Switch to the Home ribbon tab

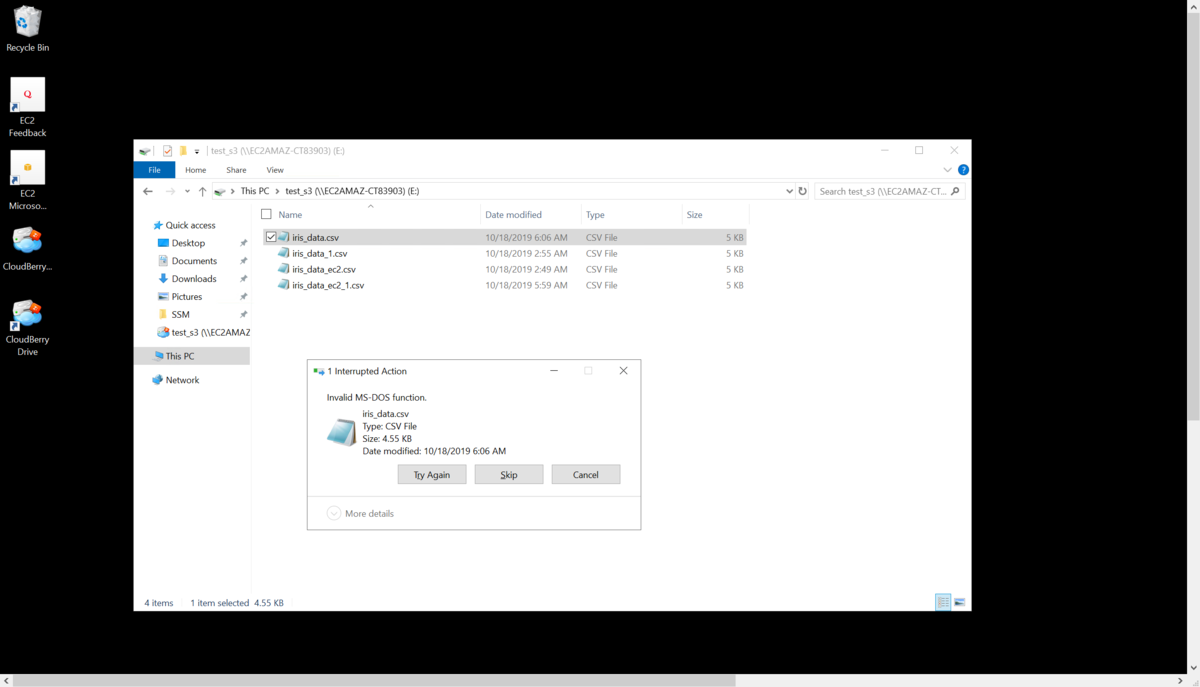tap(196, 170)
